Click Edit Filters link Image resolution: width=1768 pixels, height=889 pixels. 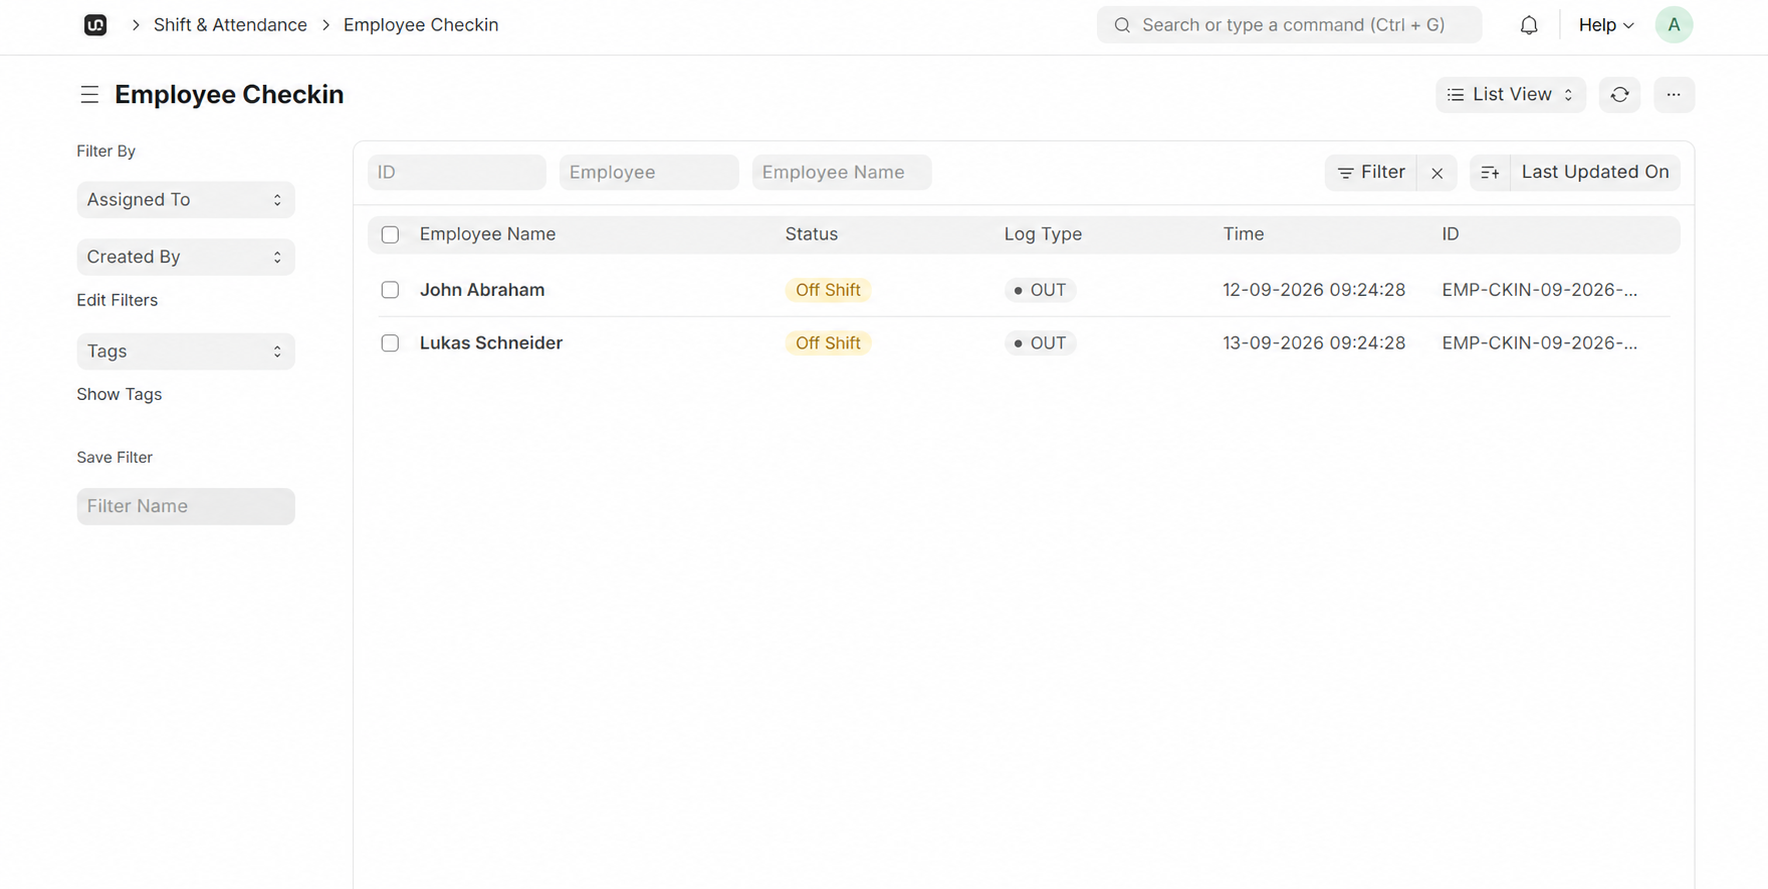click(117, 300)
